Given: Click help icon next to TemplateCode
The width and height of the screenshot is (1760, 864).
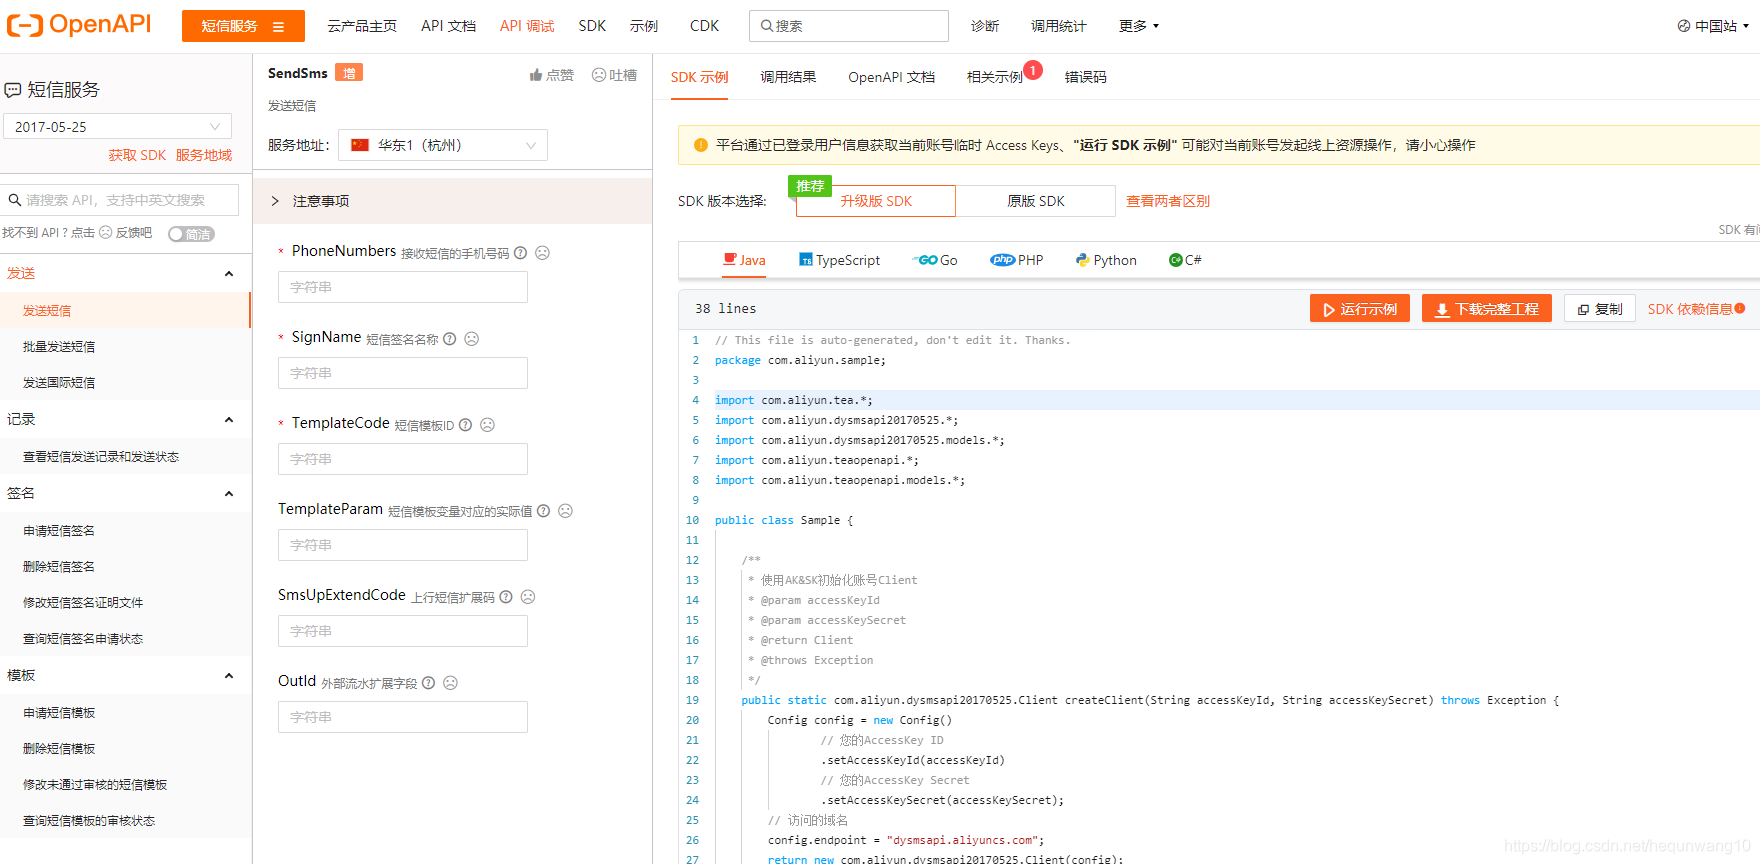Looking at the screenshot, I should pyautogui.click(x=465, y=425).
